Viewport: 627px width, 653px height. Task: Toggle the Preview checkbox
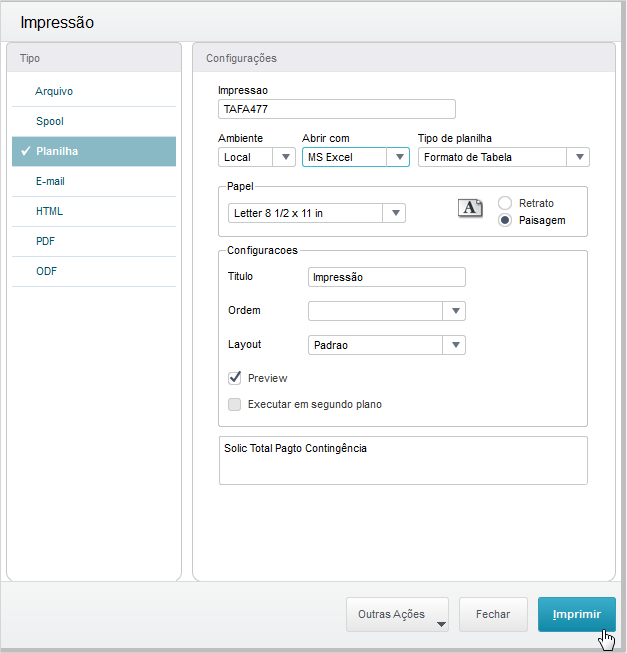[235, 378]
